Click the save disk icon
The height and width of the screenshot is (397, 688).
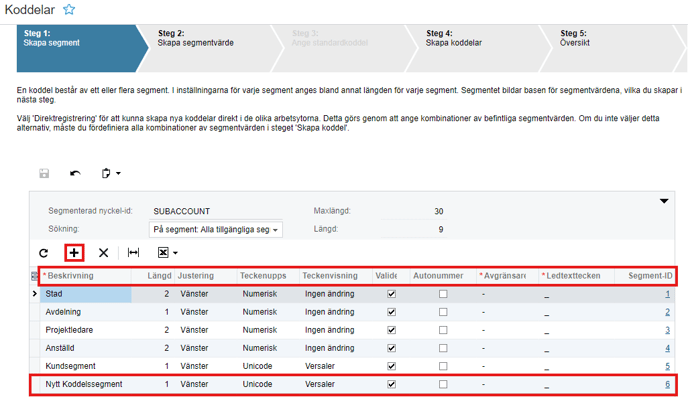coord(44,173)
